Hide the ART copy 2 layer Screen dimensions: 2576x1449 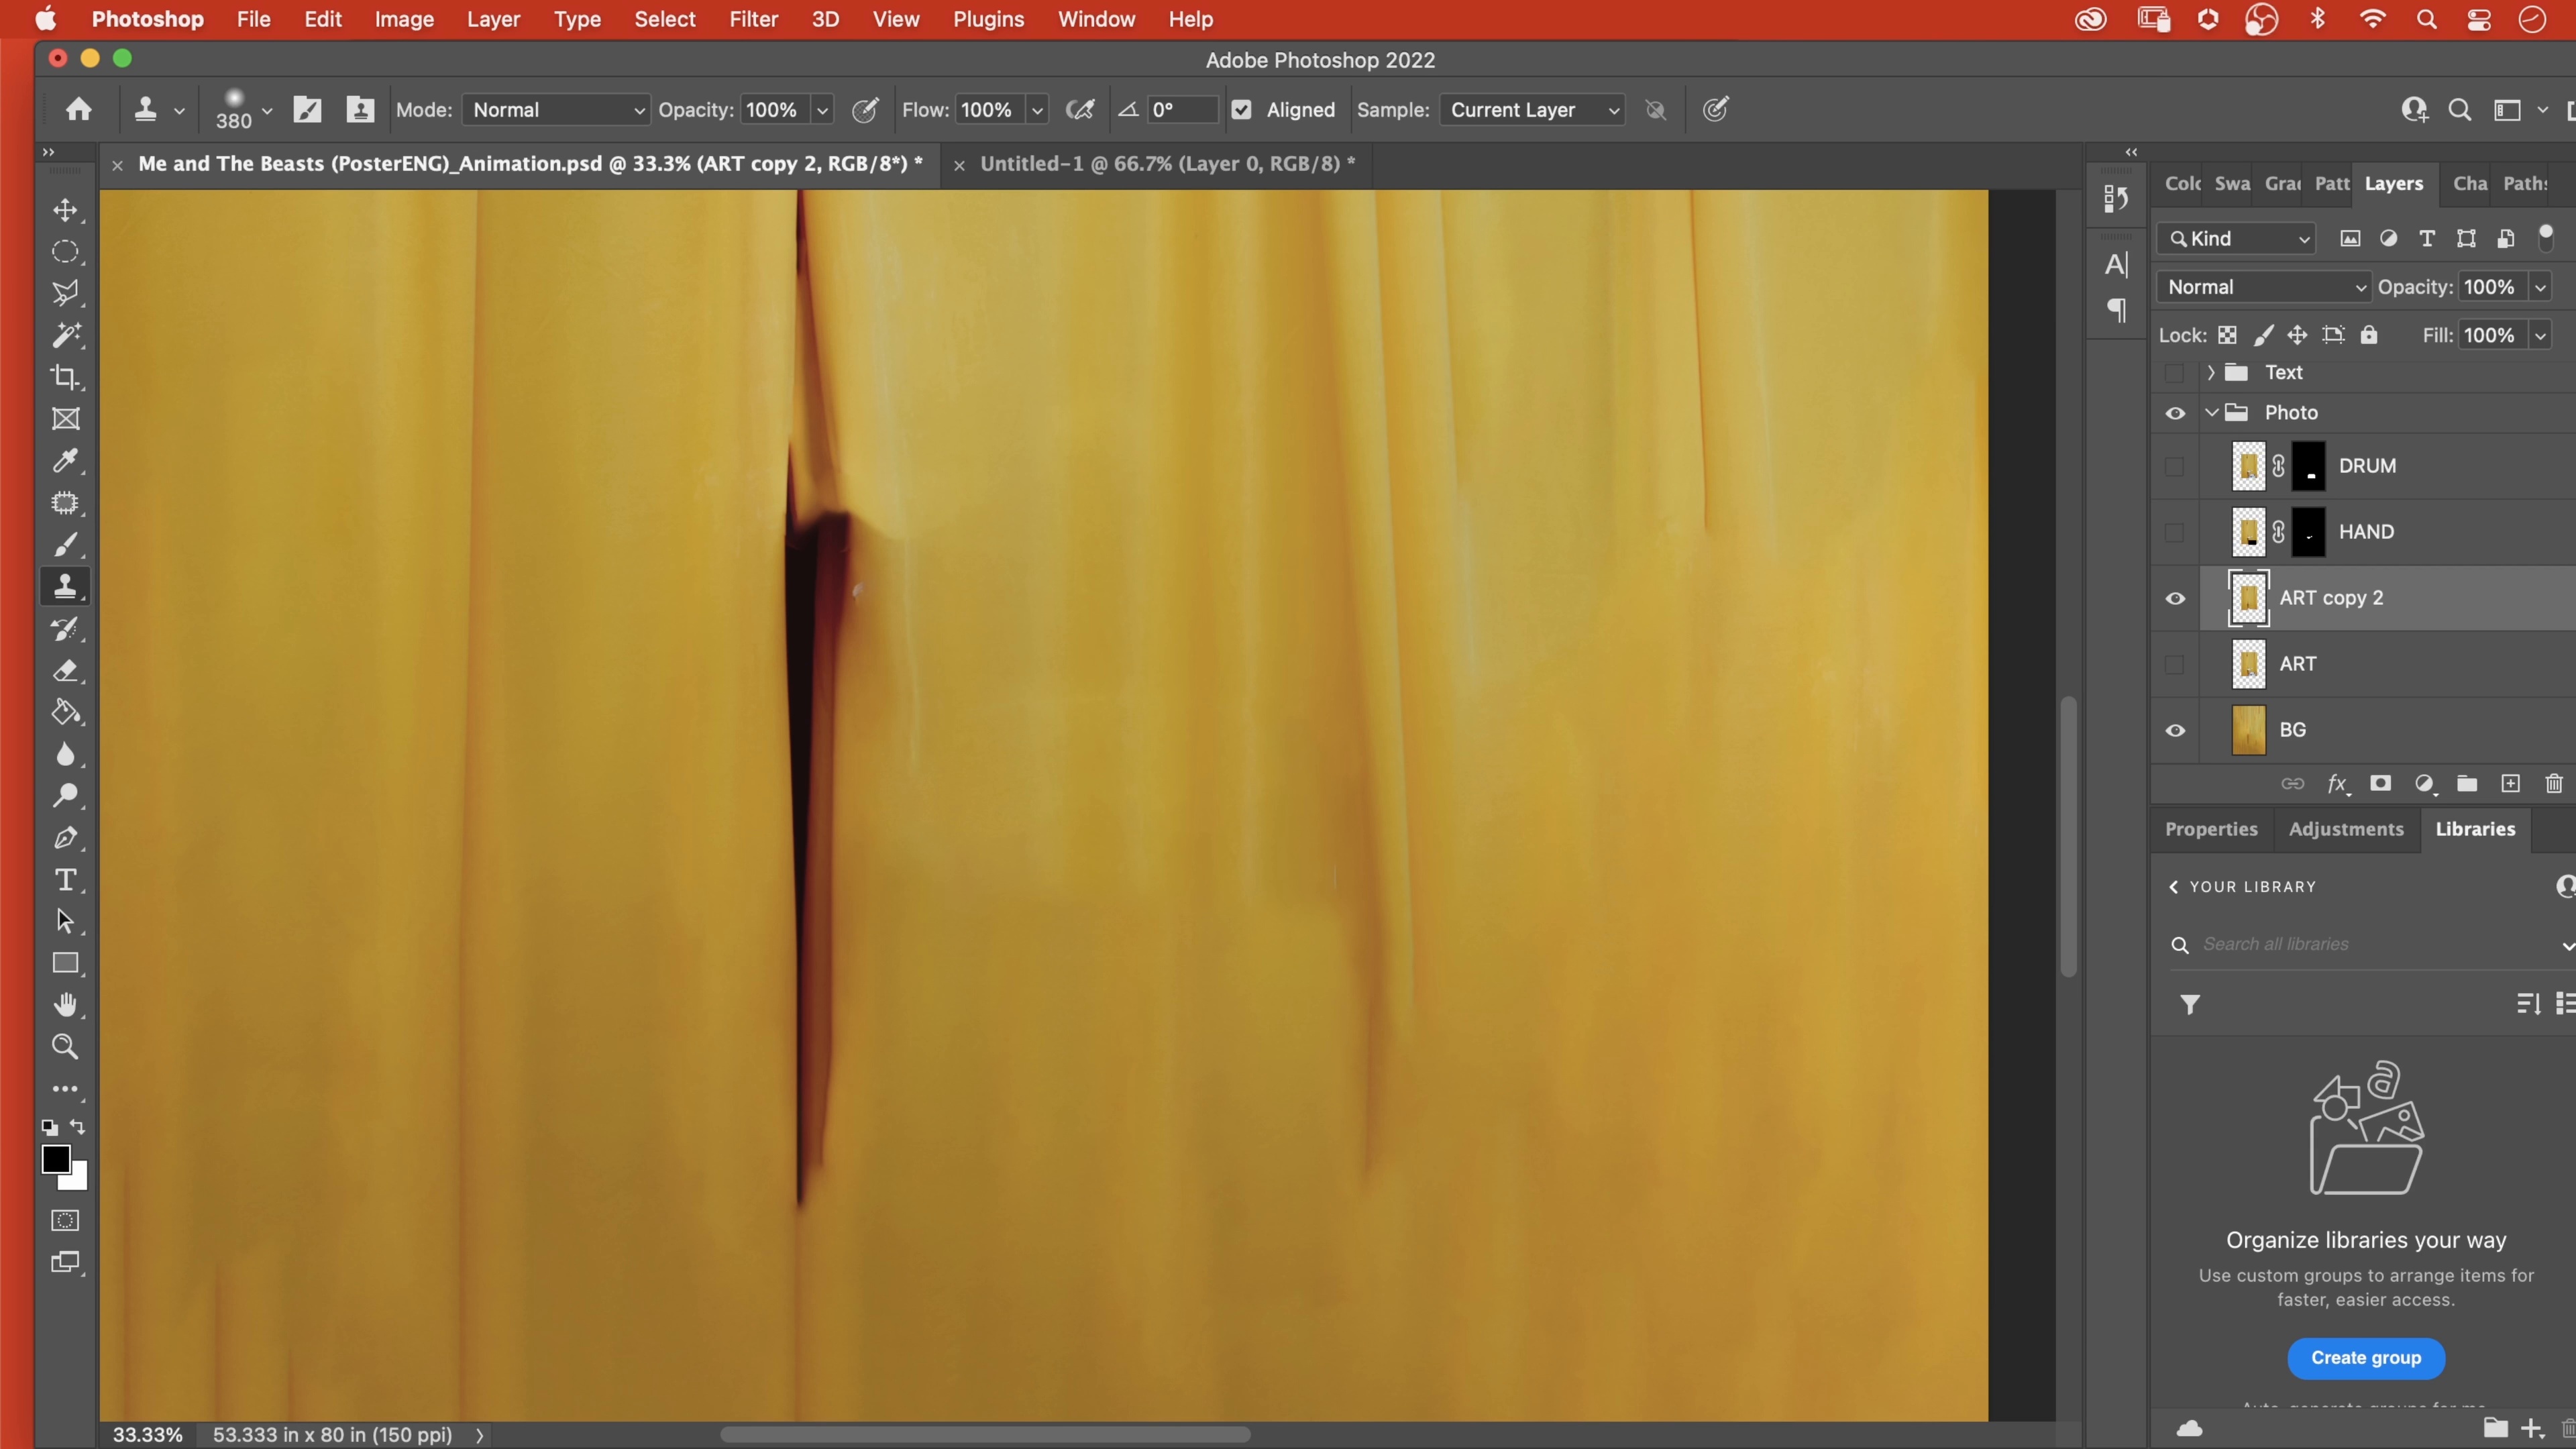tap(2175, 598)
